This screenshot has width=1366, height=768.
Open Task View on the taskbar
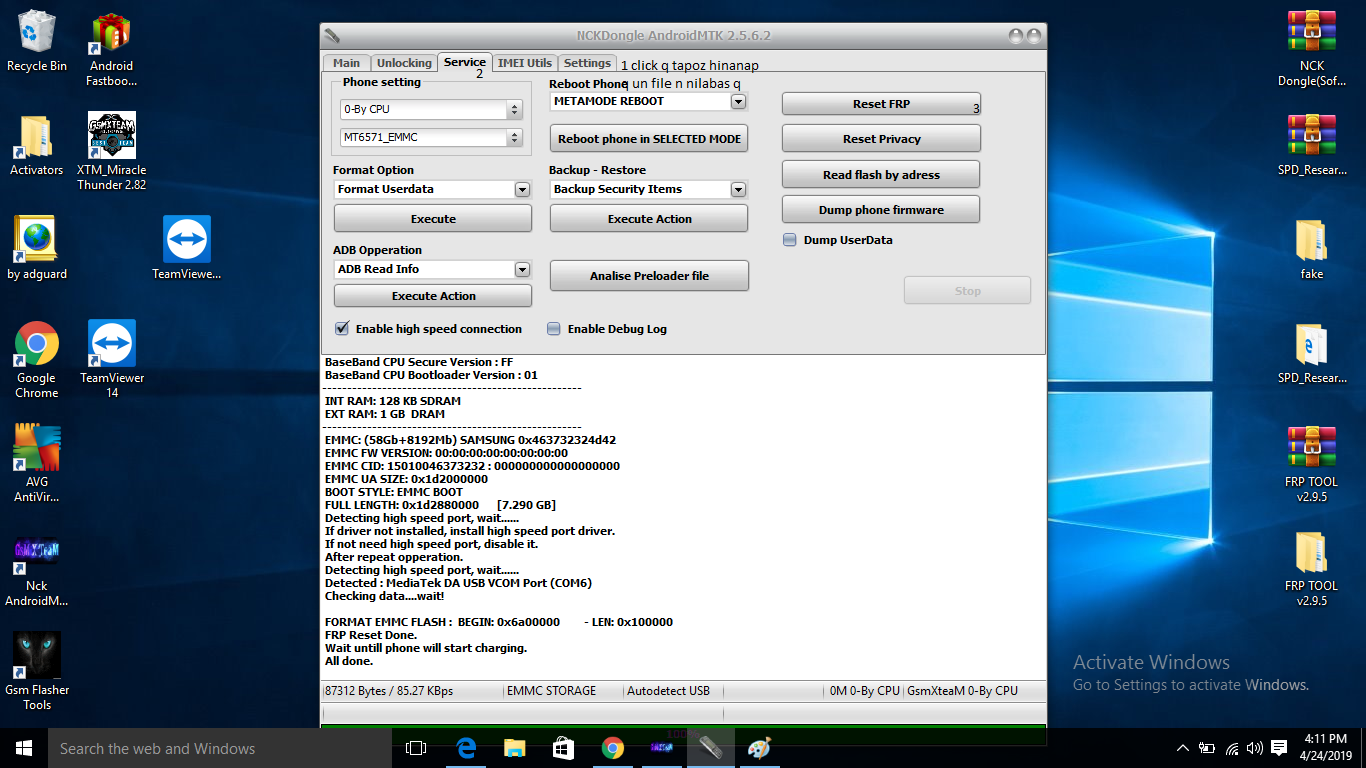[x=416, y=748]
